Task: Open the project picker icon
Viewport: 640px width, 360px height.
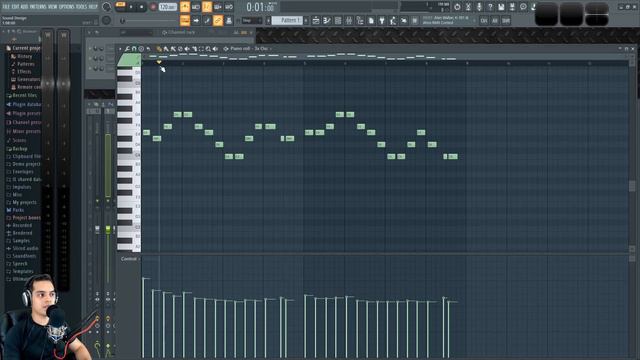Action: pyautogui.click(x=371, y=20)
